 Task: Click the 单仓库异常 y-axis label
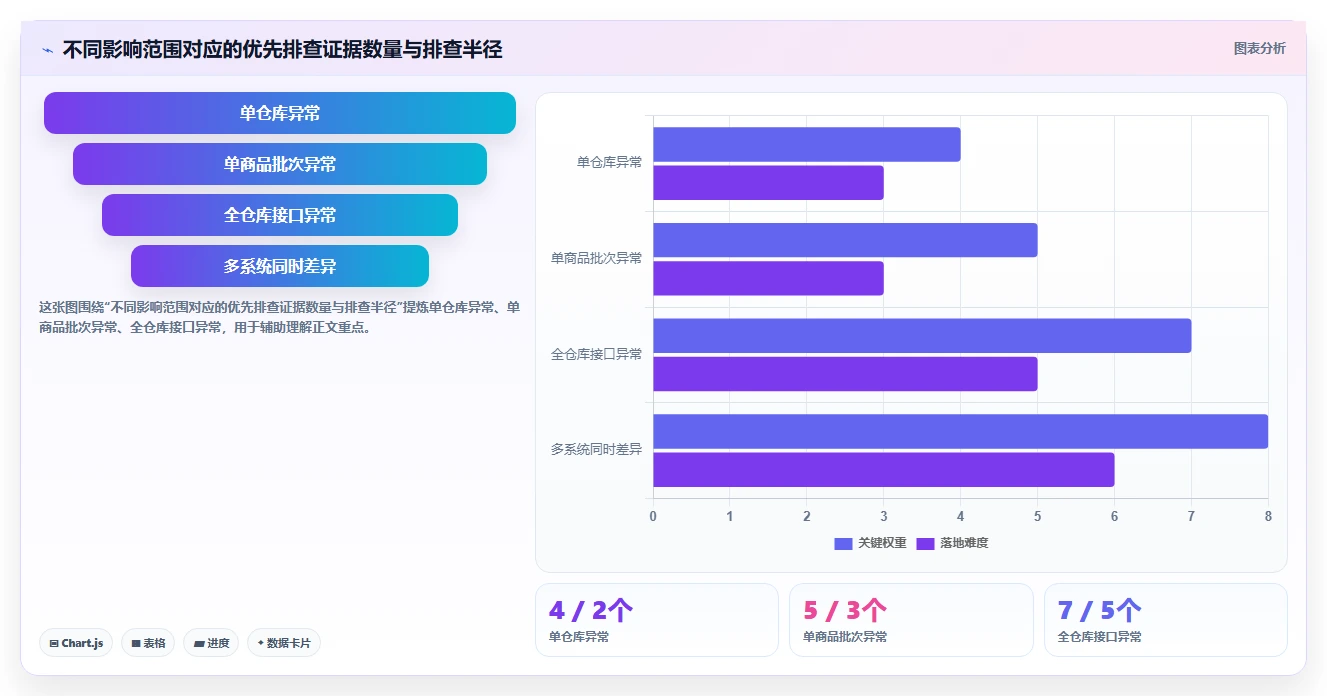[609, 162]
